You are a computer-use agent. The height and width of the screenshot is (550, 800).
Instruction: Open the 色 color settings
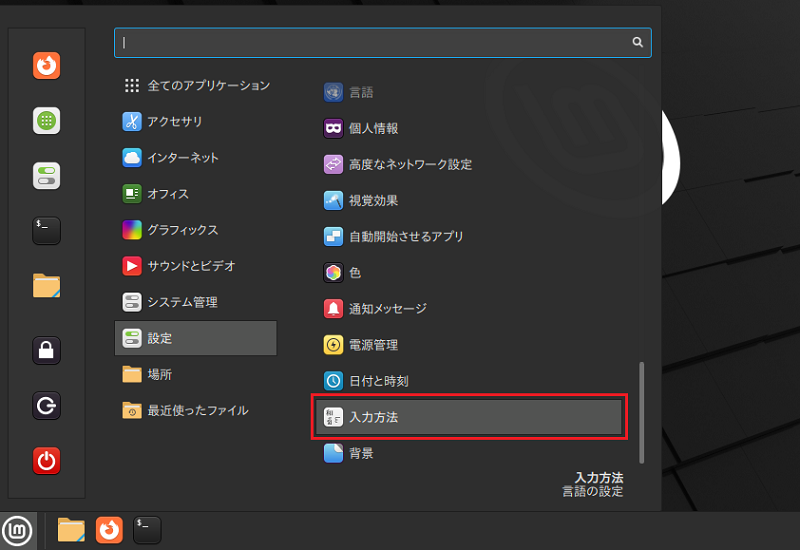[x=468, y=272]
